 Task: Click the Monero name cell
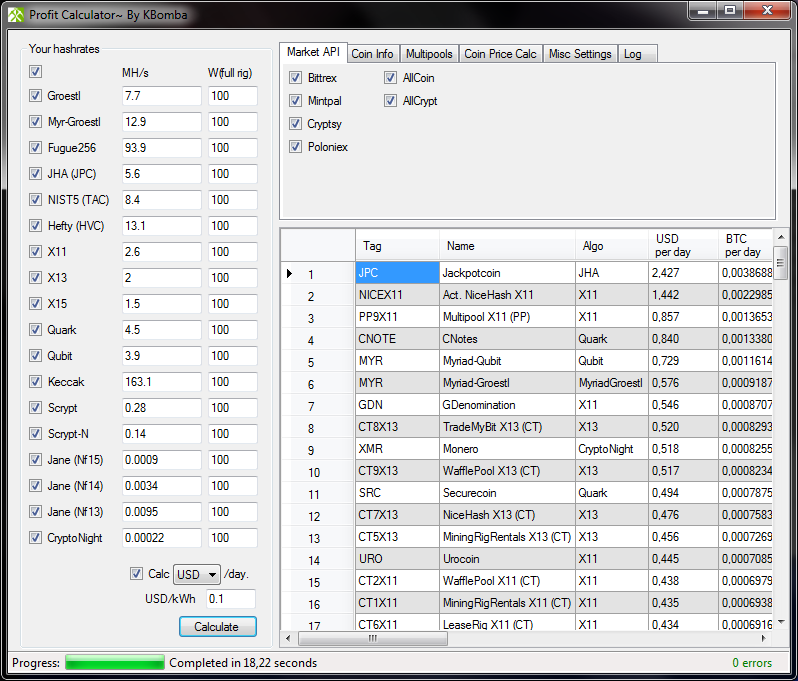(507, 448)
